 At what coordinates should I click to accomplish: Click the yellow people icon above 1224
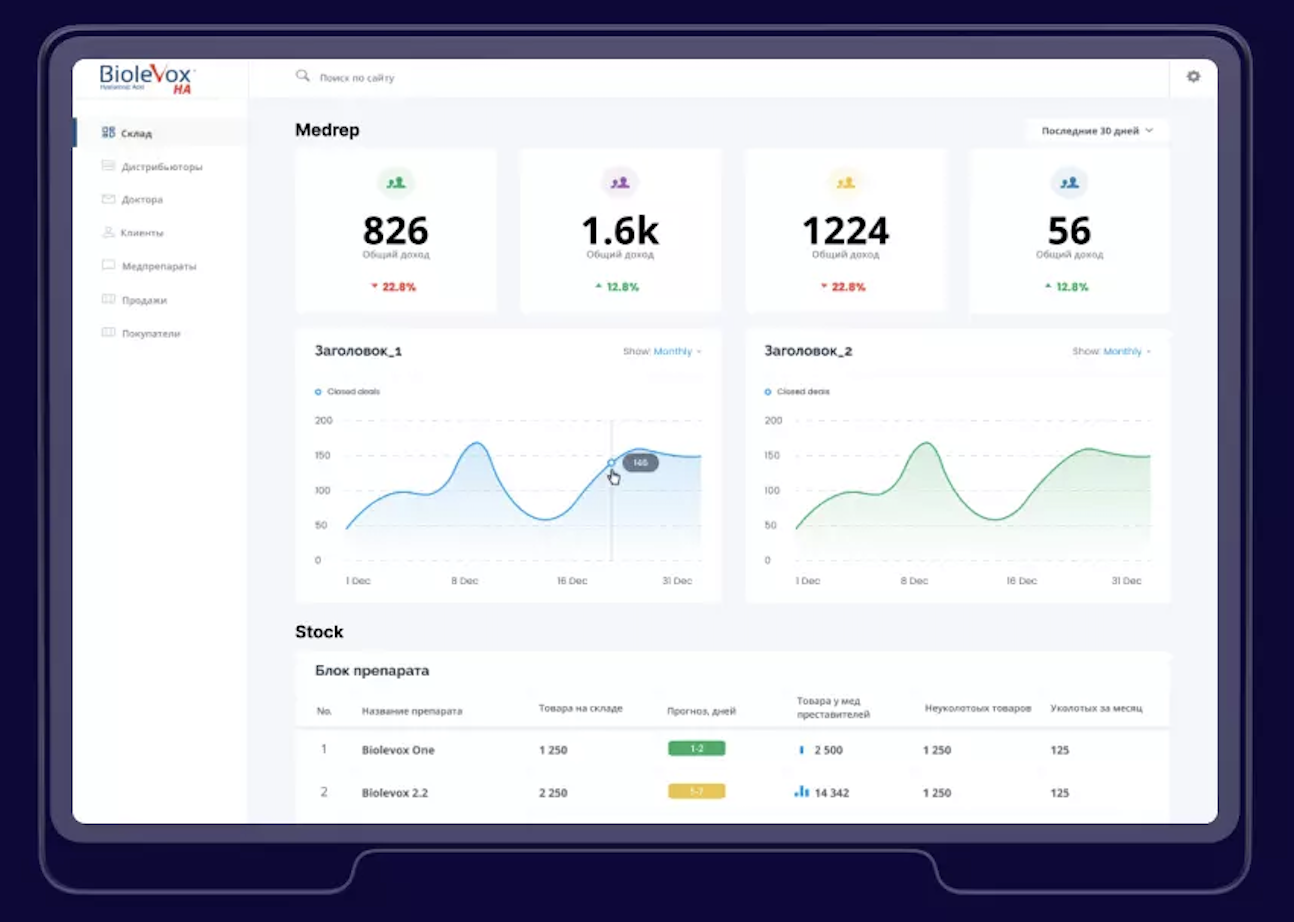845,183
